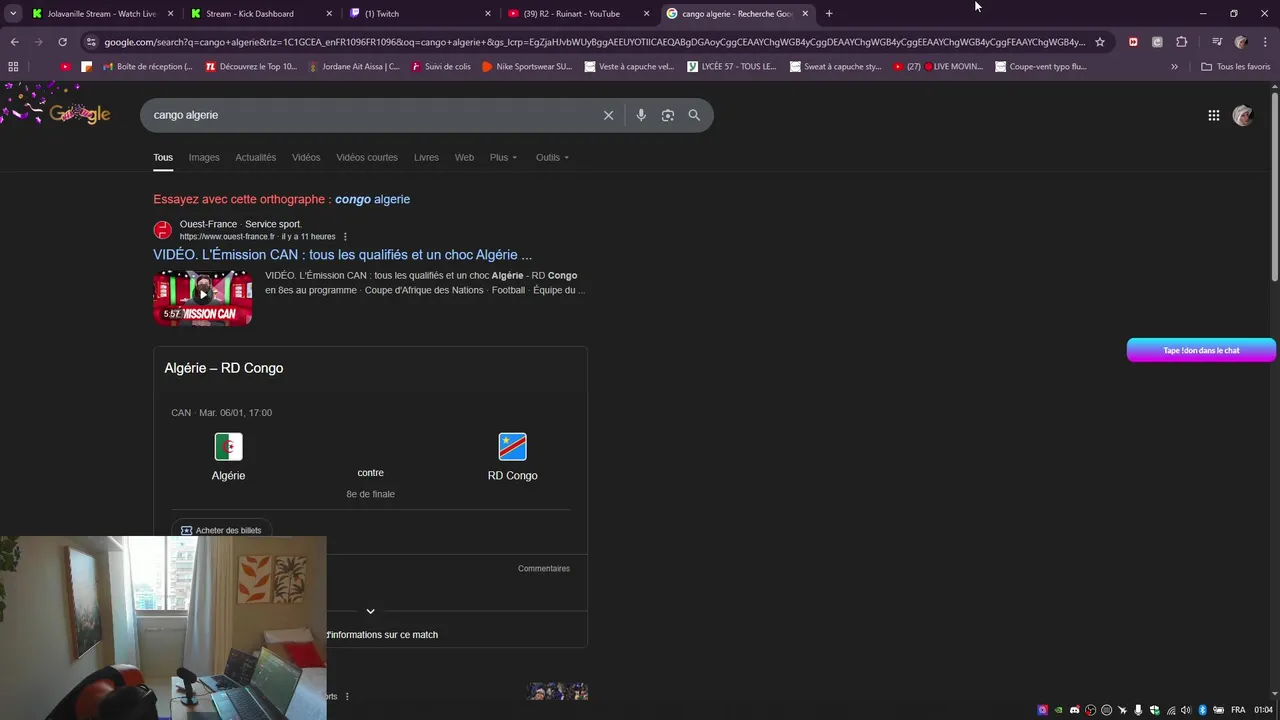
Task: Select the Vidéos courtes search tab
Action: [367, 157]
